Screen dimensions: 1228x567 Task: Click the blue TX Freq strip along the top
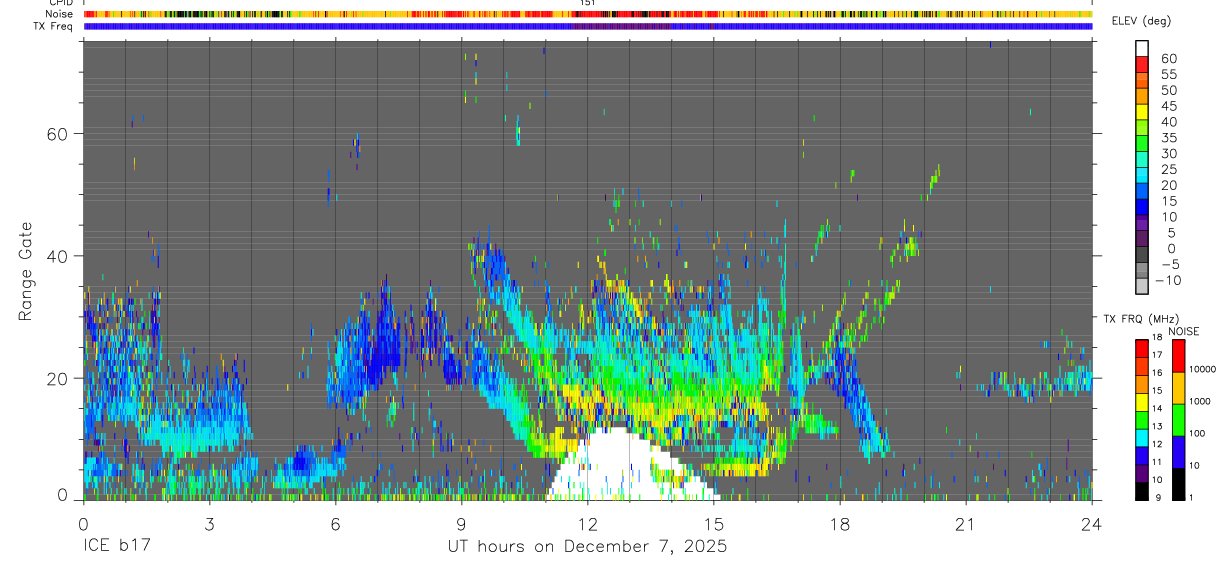(588, 26)
